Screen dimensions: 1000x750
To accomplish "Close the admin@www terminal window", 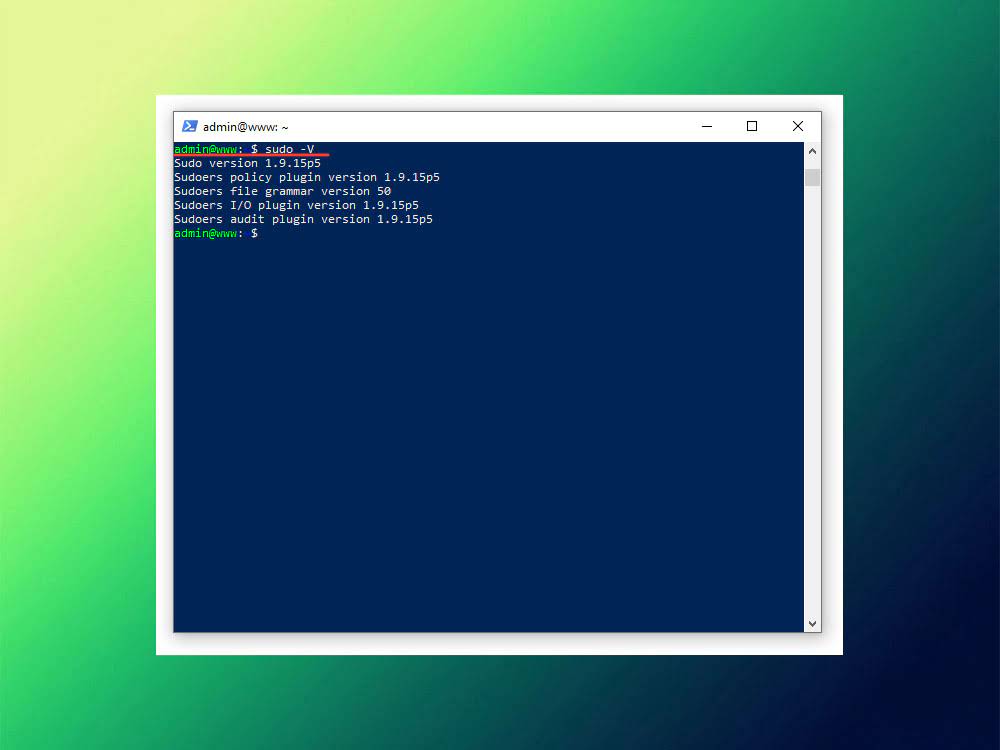I will (x=797, y=127).
